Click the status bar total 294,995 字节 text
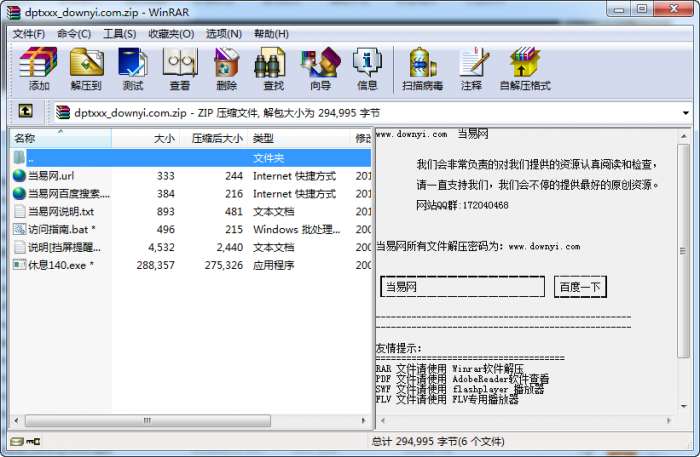 pos(438,441)
